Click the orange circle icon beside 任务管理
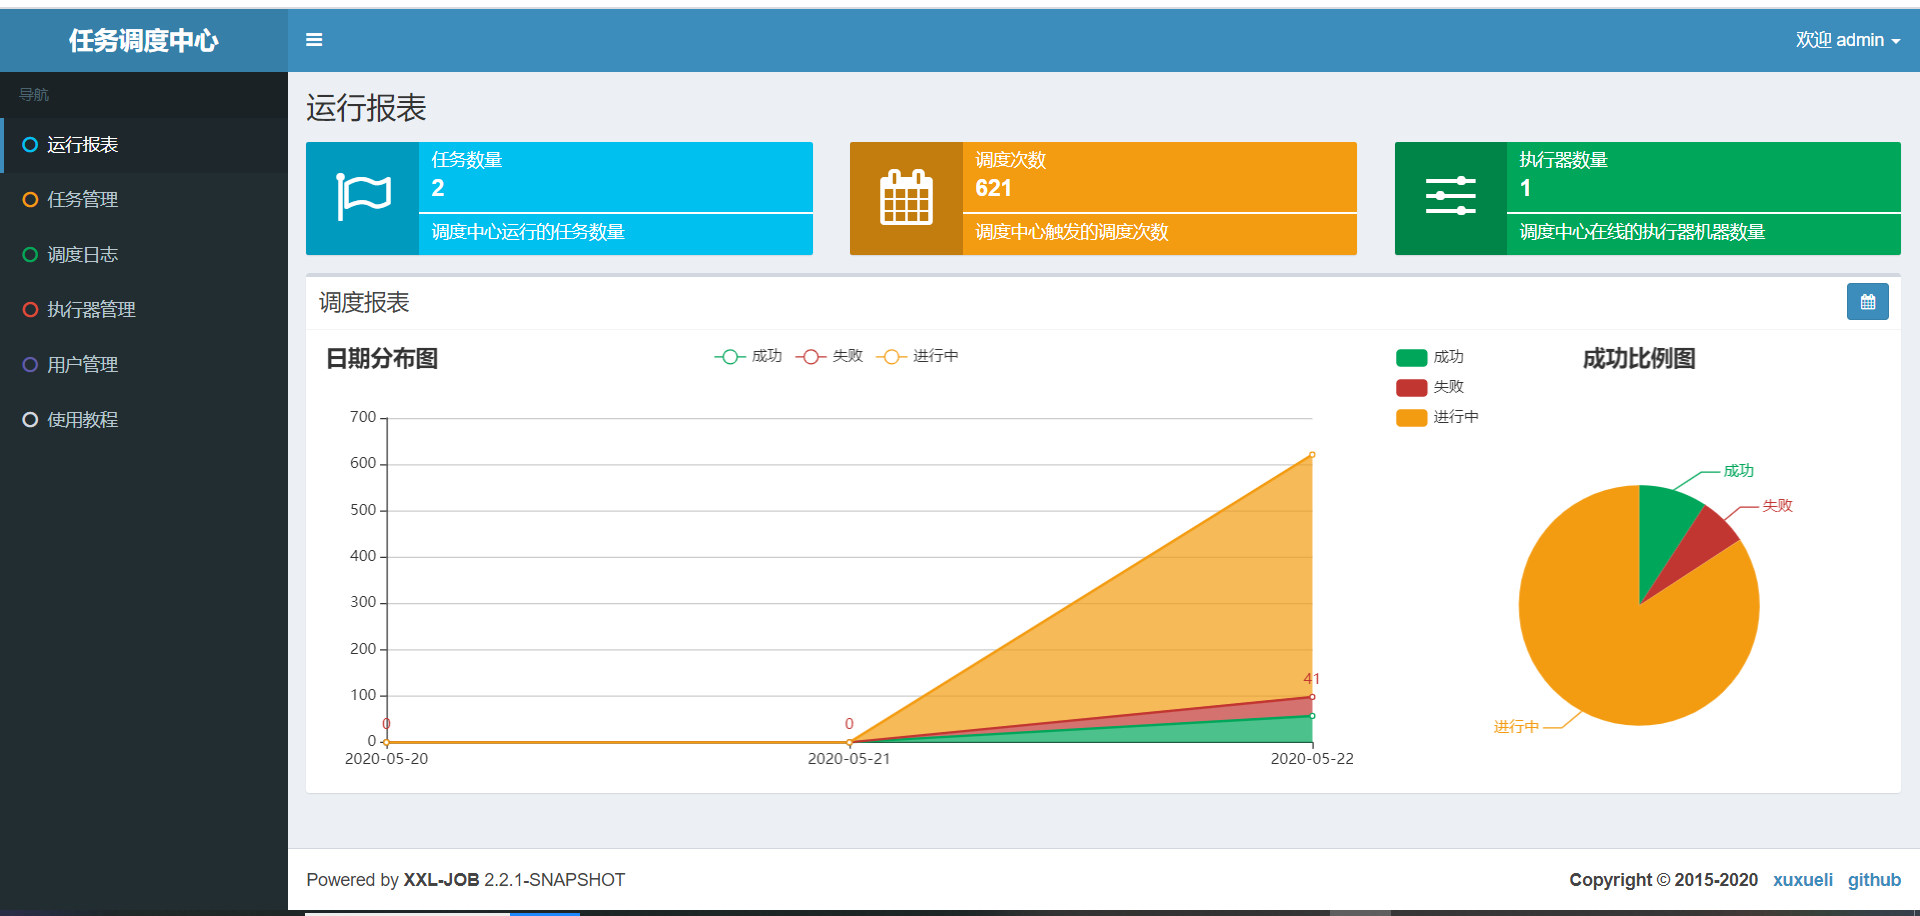This screenshot has height=916, width=1920. 30,200
